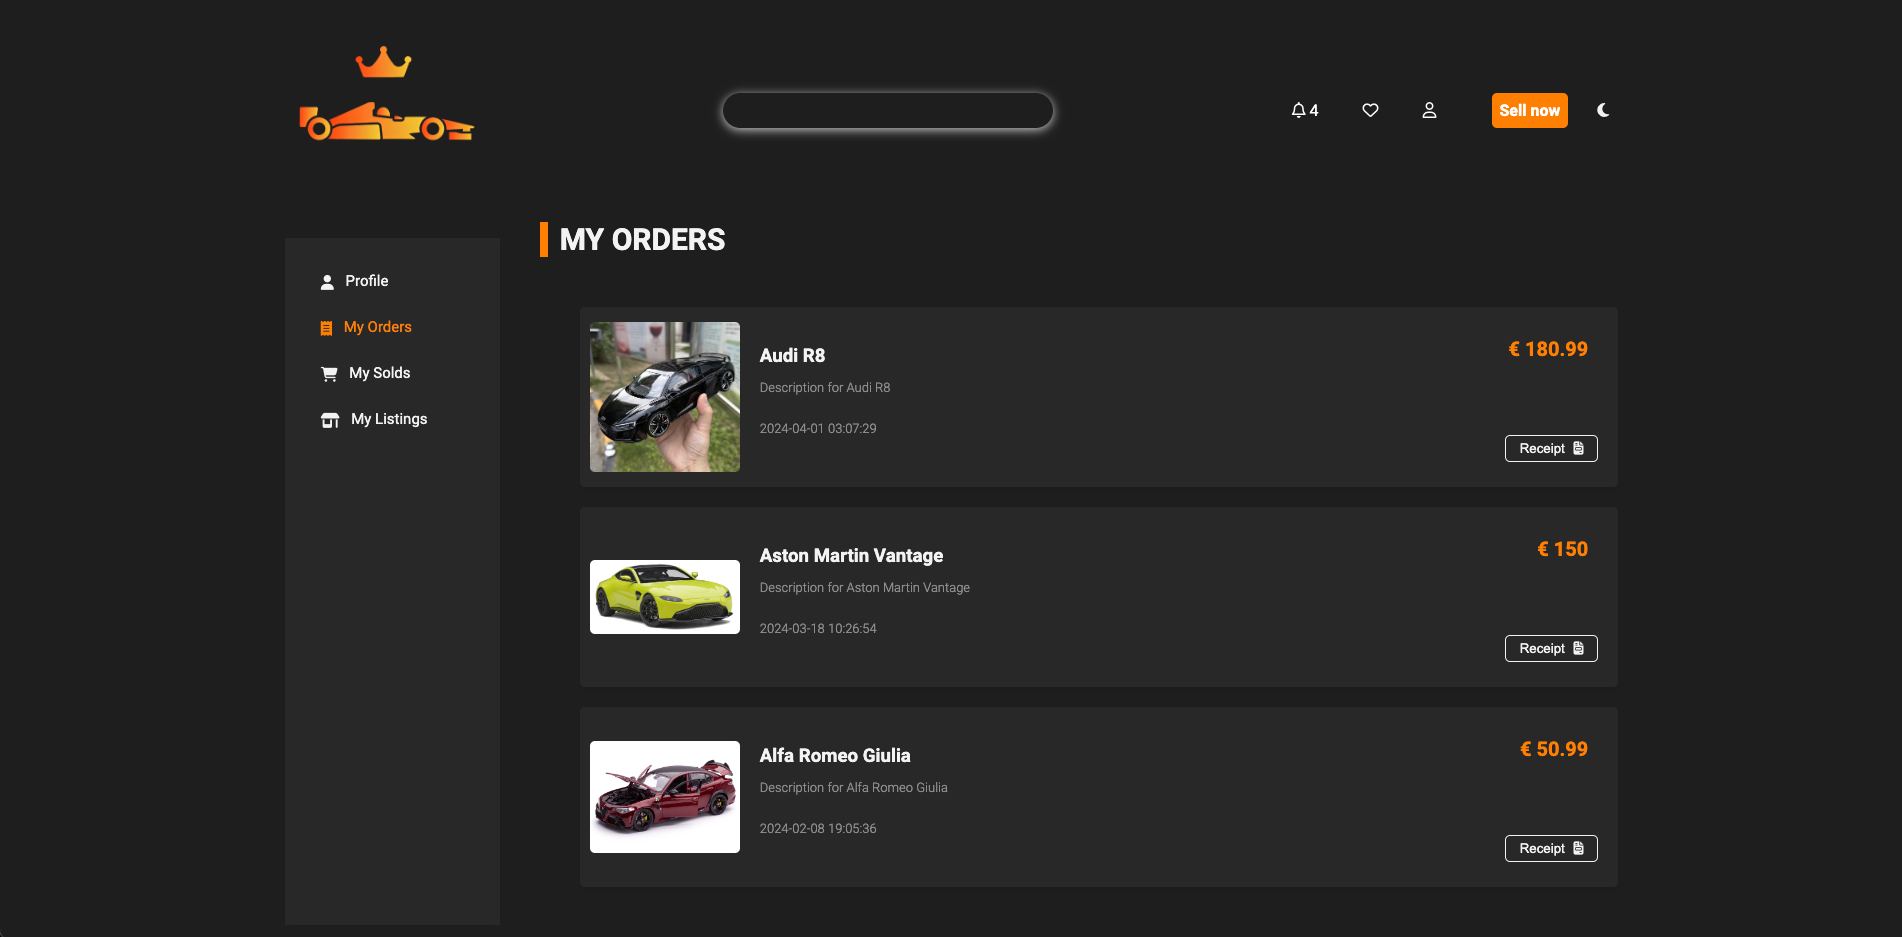Viewport: 1902px width, 937px height.
Task: Click the € 180.99 price
Action: click(1548, 349)
